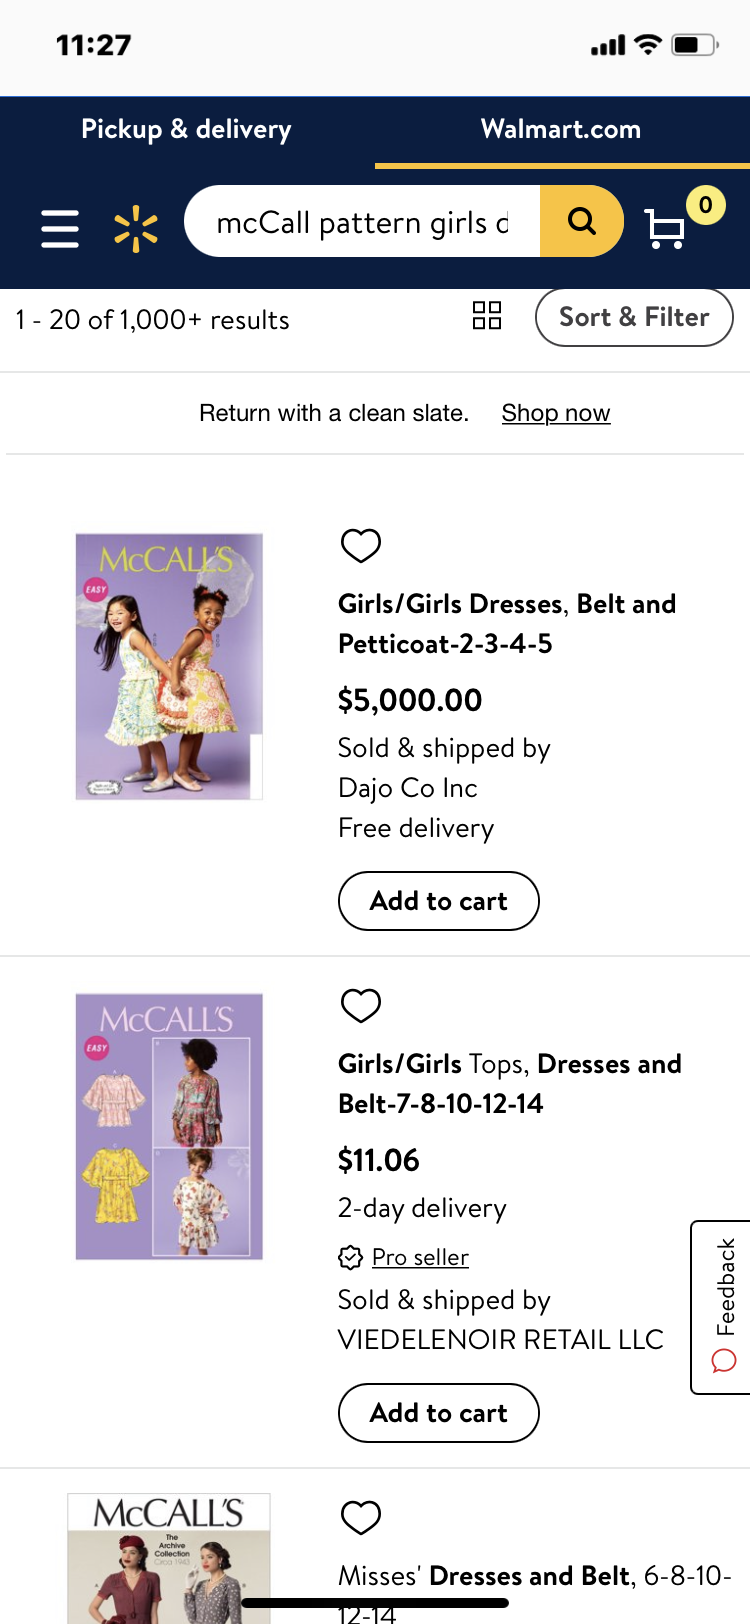Favorite the Tops, Dresses and Belt pattern
This screenshot has width=750, height=1624.
(361, 1005)
